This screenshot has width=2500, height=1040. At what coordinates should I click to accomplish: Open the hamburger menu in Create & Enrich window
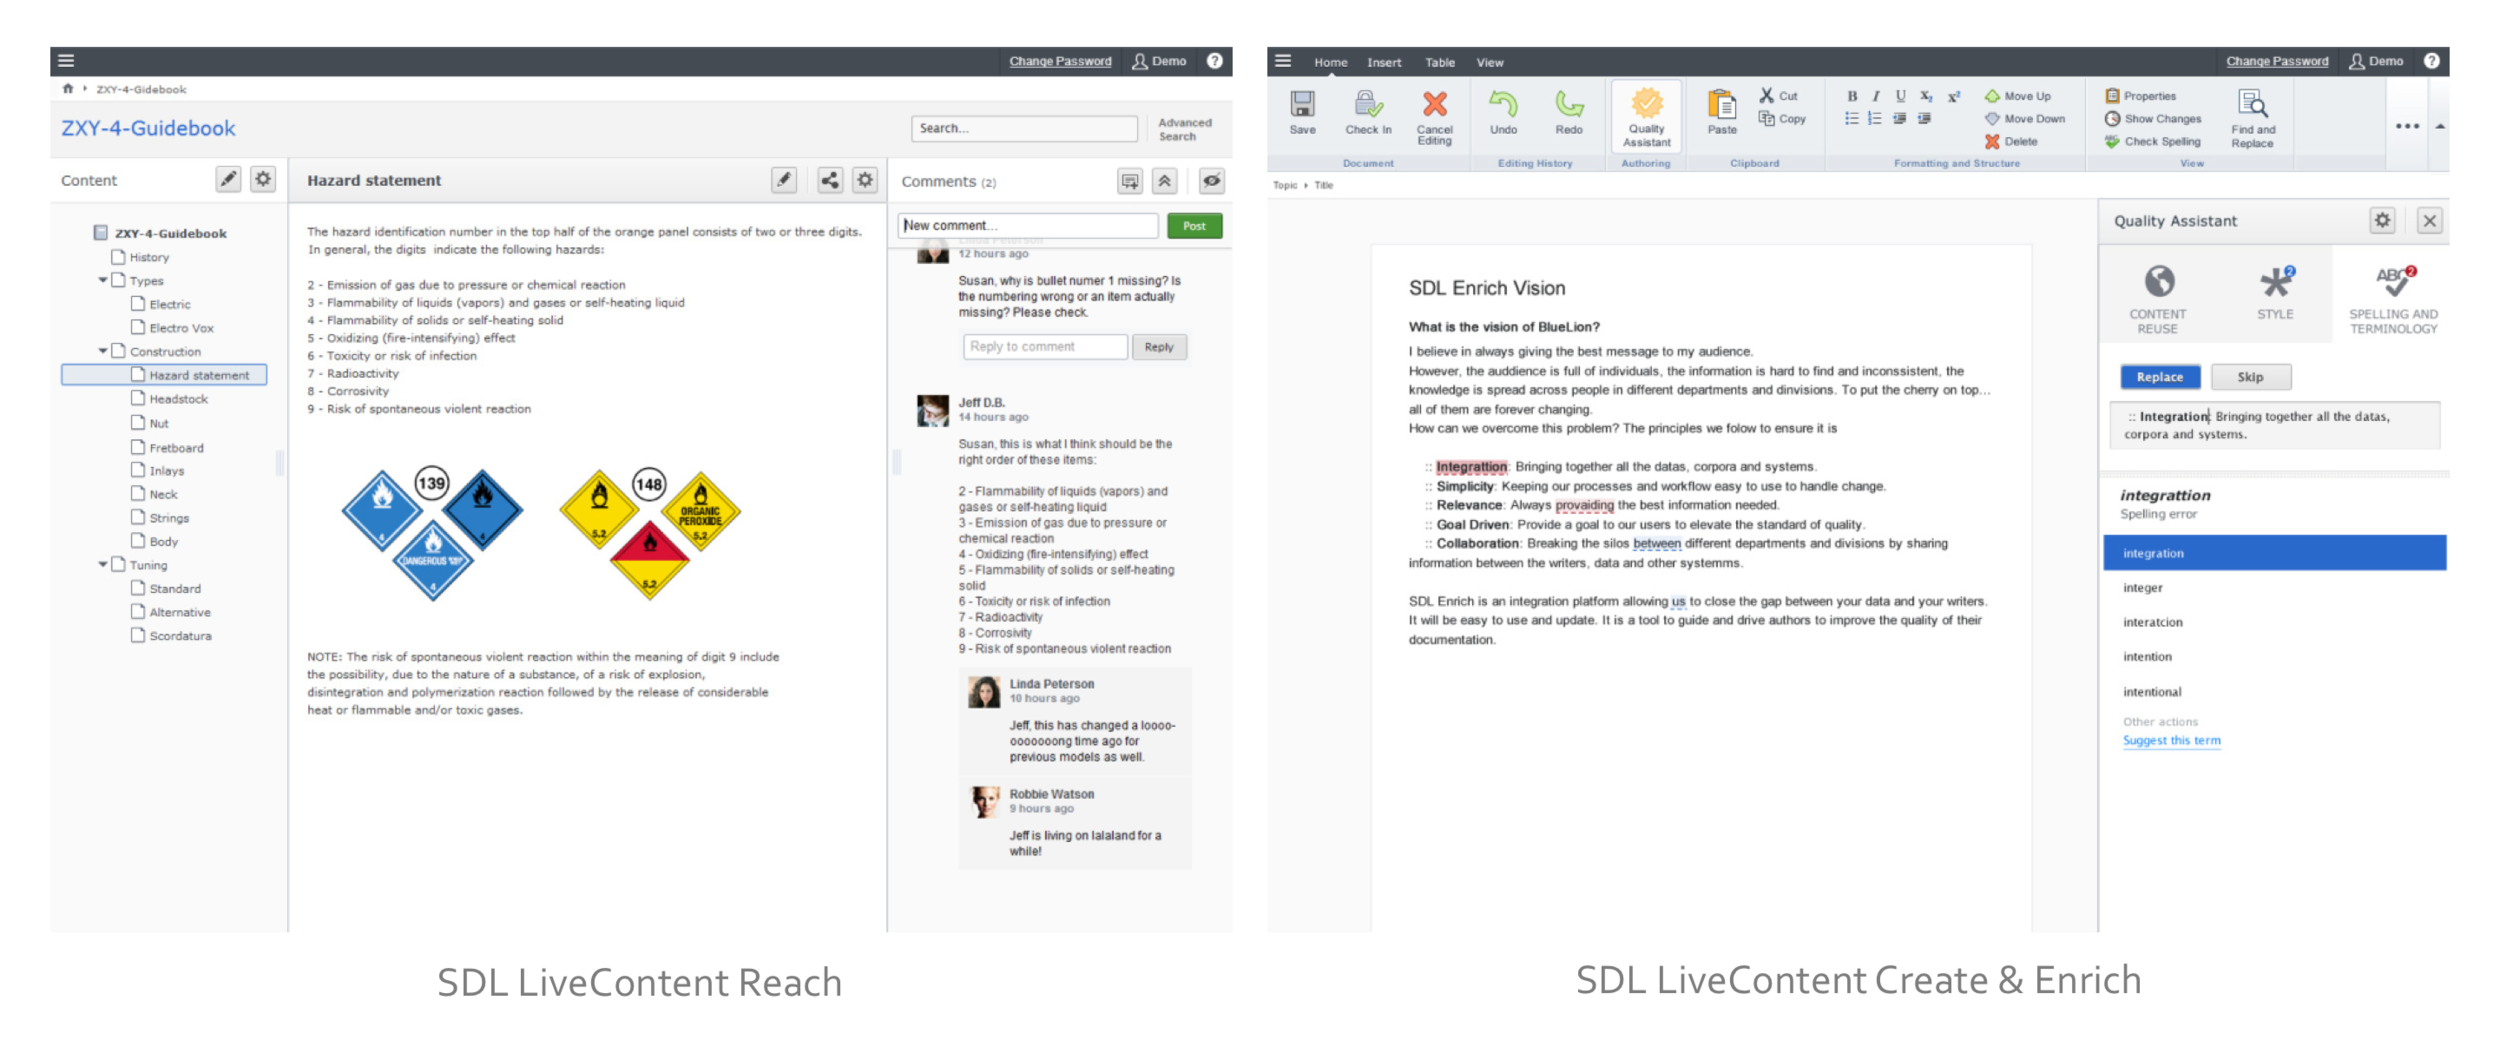pyautogui.click(x=1283, y=61)
